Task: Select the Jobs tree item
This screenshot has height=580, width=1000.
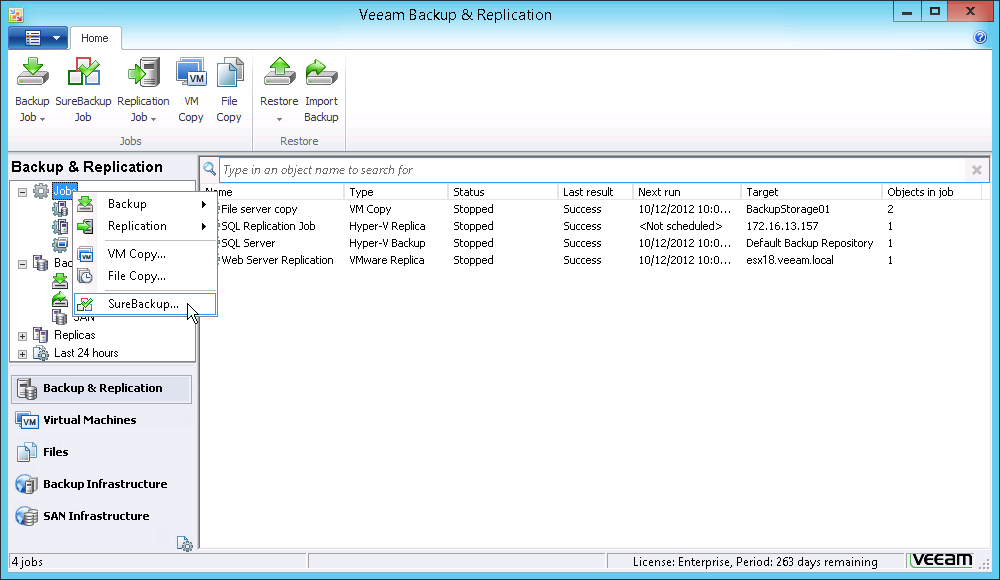Action: coord(64,191)
